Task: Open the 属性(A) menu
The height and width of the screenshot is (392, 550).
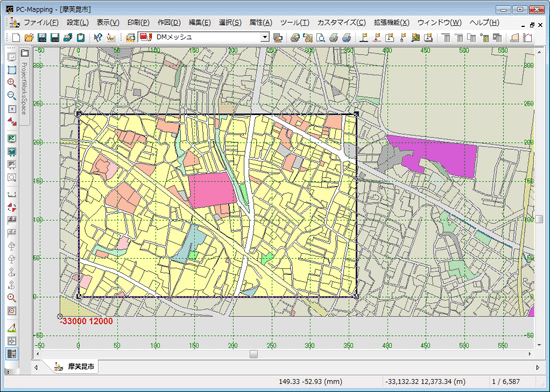Action: click(261, 23)
